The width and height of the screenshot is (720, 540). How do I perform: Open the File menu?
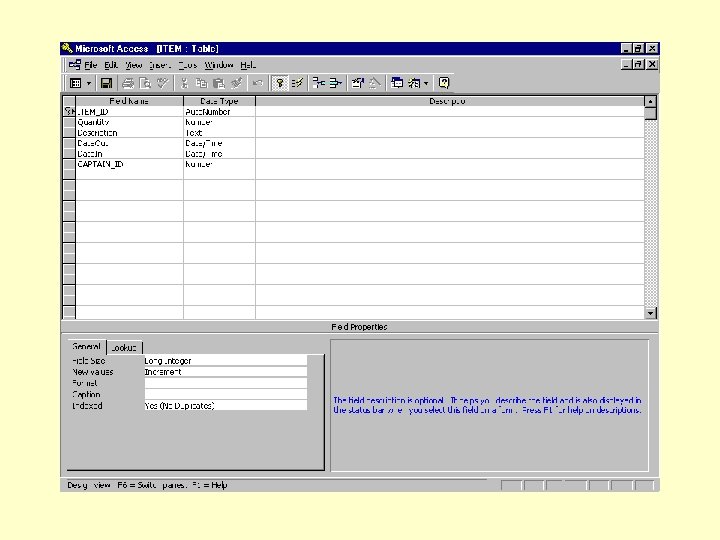(x=90, y=65)
